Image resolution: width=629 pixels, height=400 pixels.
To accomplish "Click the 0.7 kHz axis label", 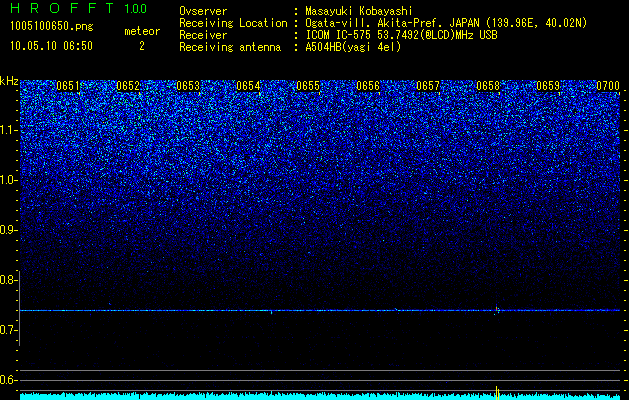I will [8, 330].
